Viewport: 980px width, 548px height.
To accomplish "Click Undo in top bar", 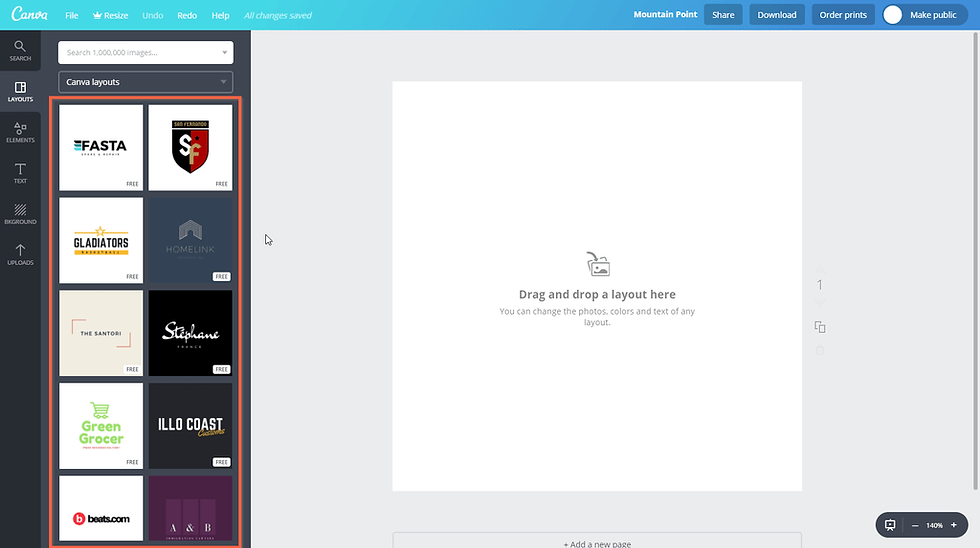I will (x=152, y=15).
